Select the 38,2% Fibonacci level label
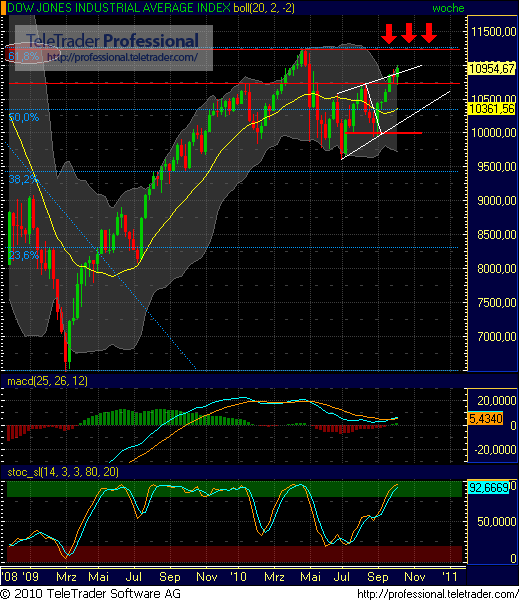 point(23,179)
